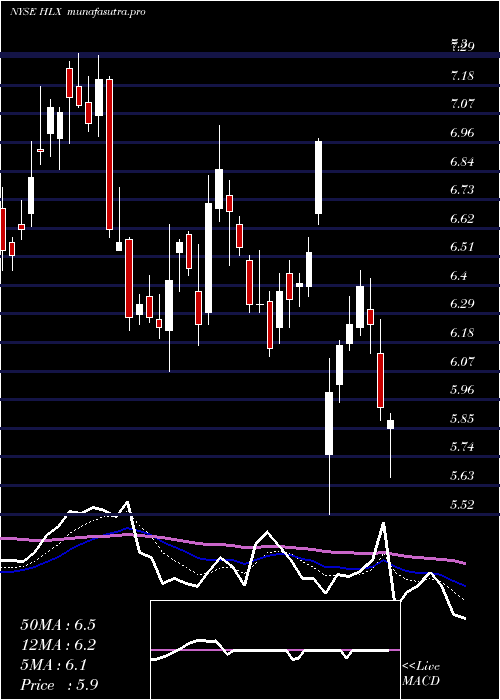
Task: Select the 7.07 price axis label
Action: (x=462, y=104)
